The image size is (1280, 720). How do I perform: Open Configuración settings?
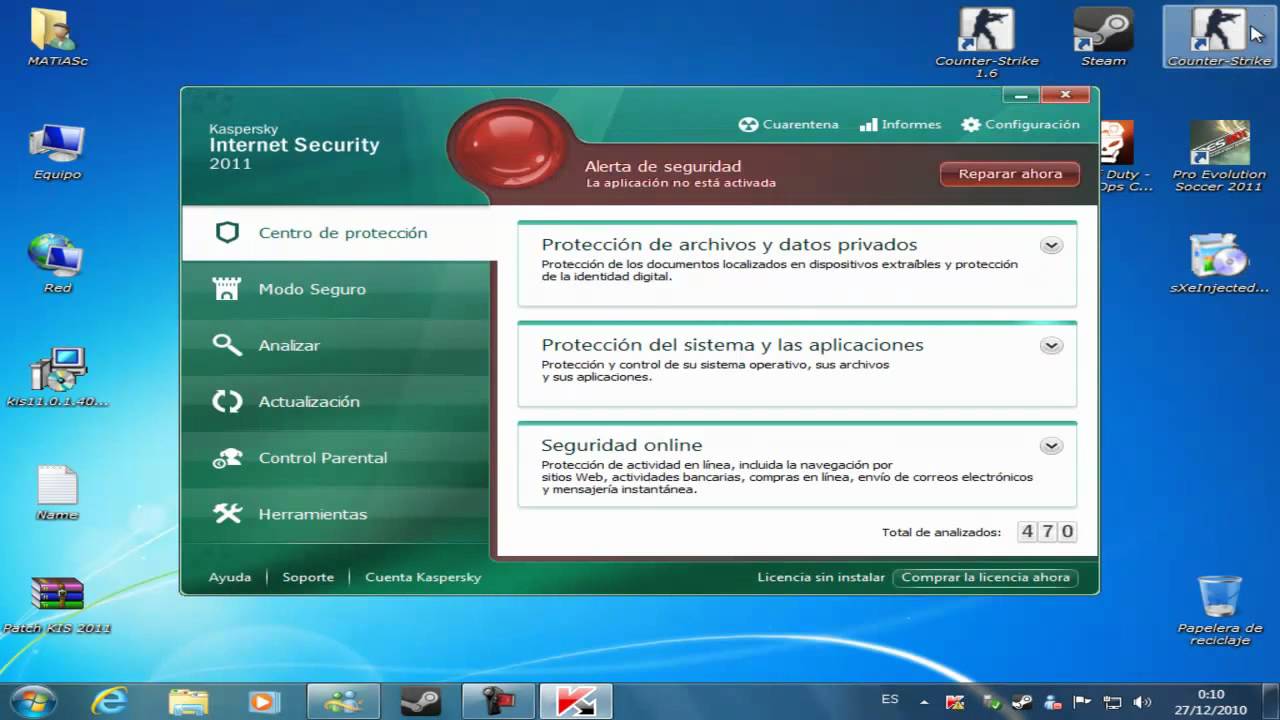pyautogui.click(x=1021, y=125)
